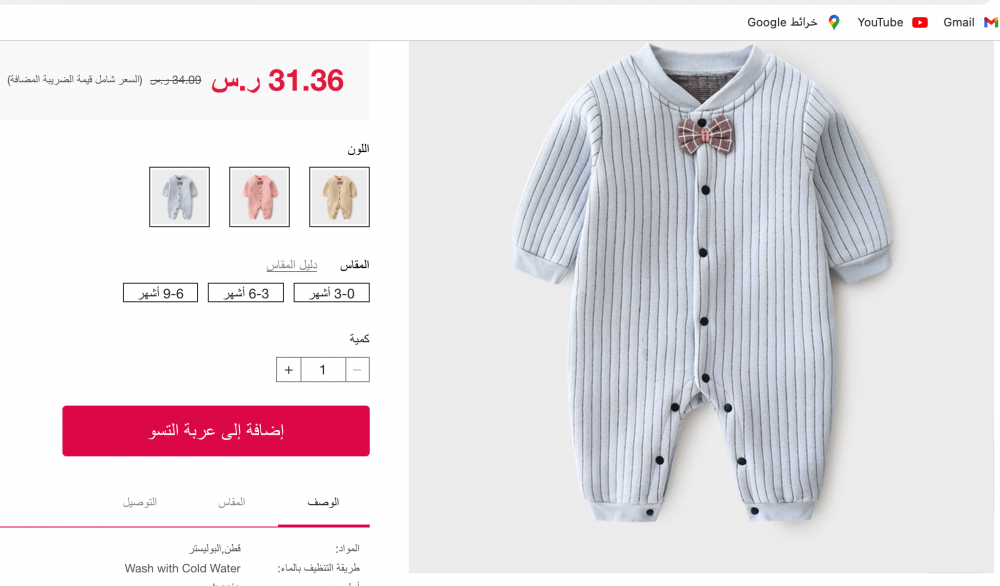Click the red add to cart button

[216, 431]
